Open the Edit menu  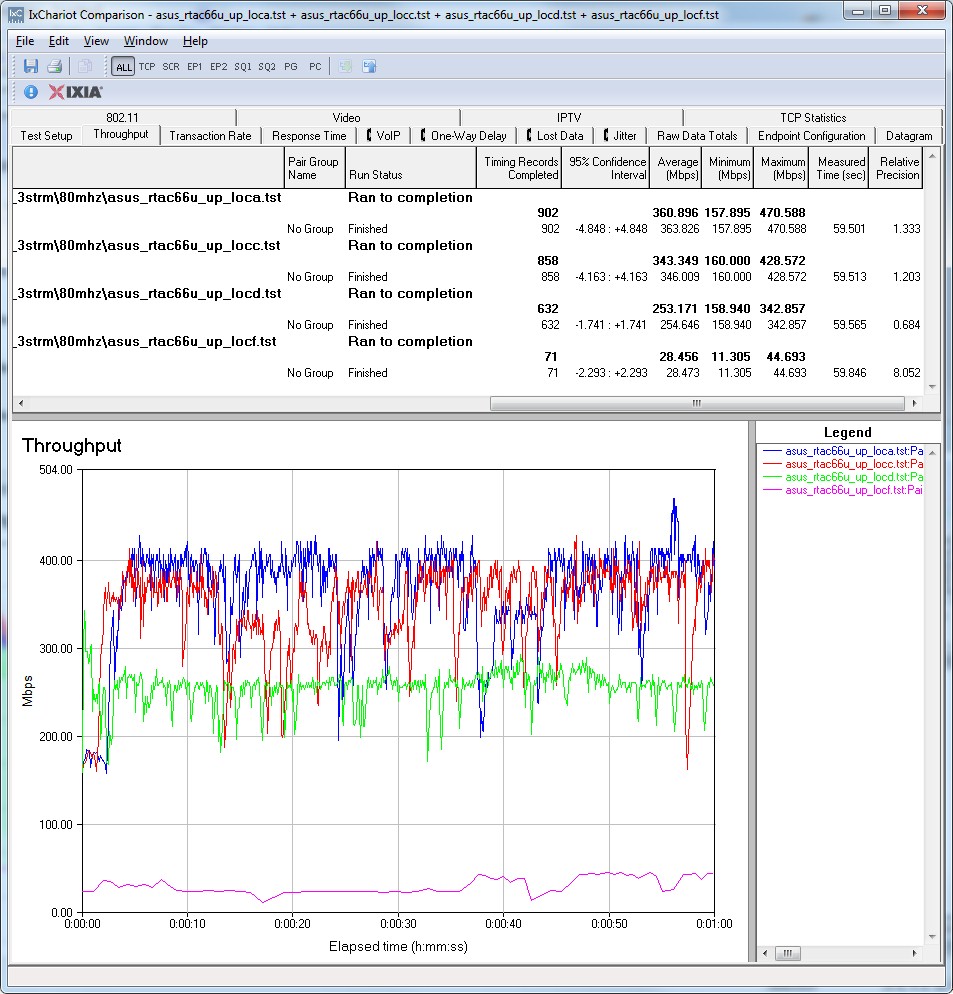coord(58,41)
